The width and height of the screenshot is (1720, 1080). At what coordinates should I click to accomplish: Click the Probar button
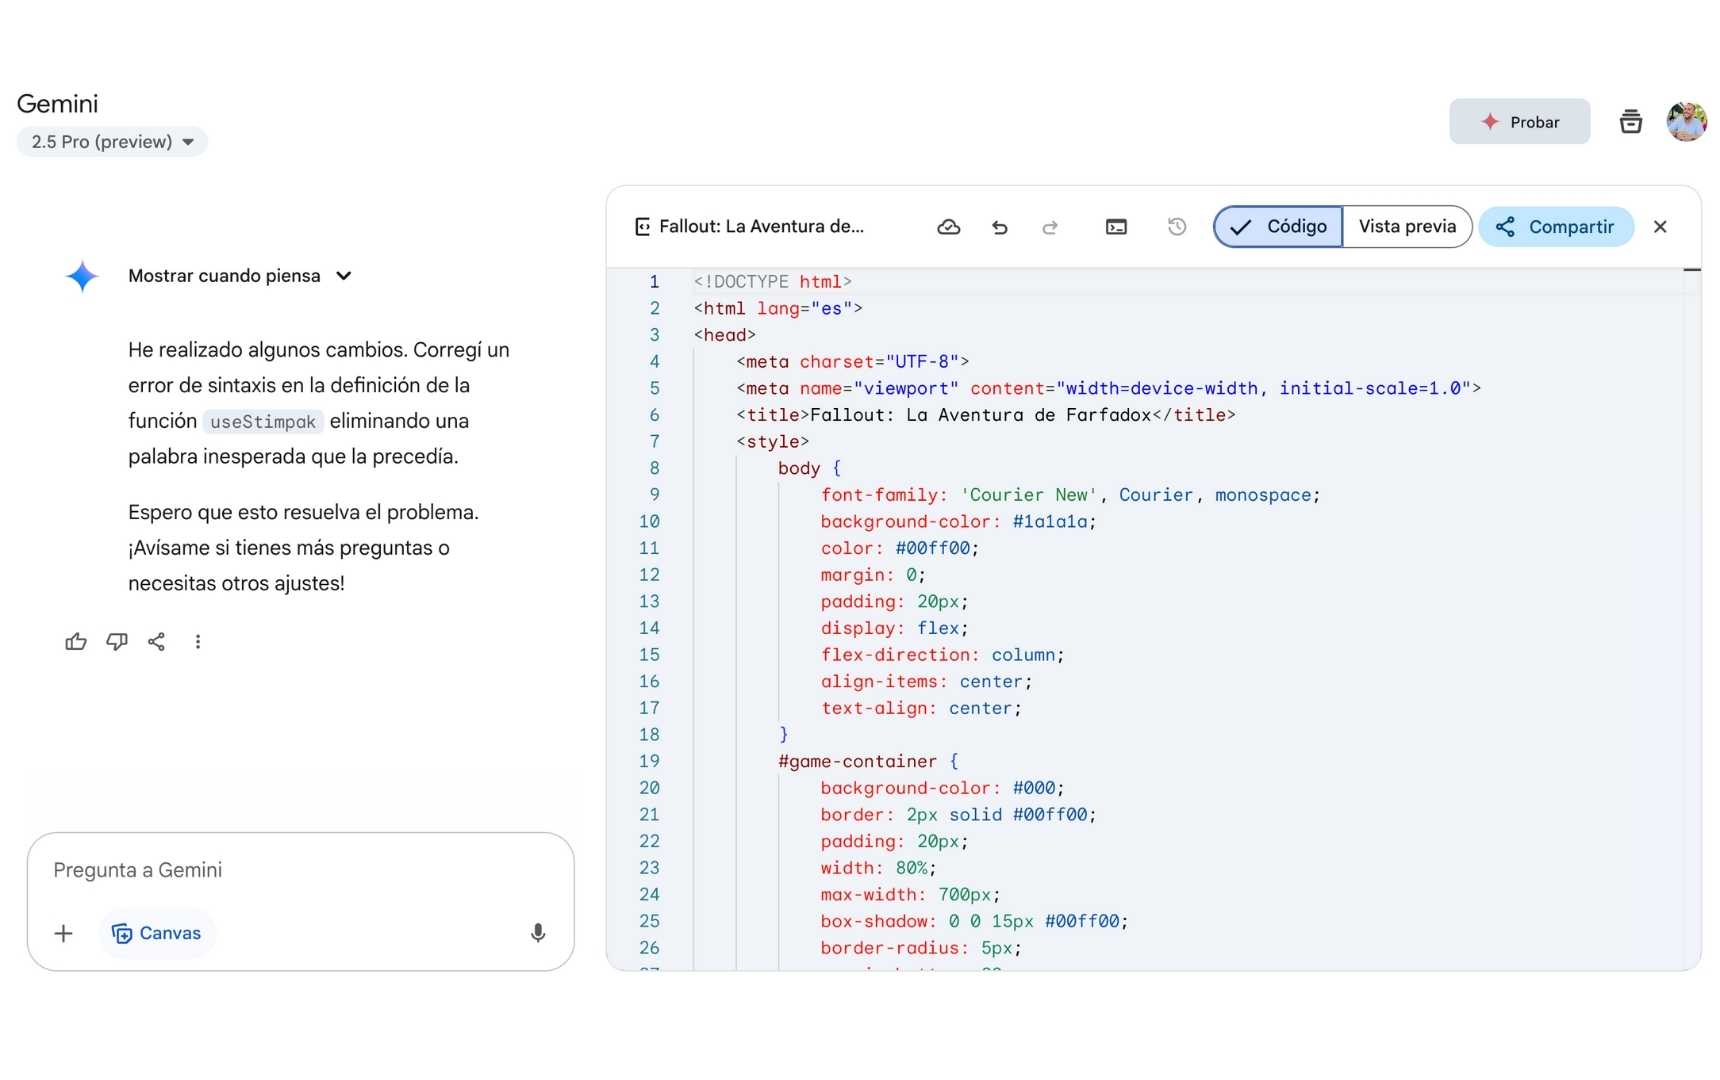click(x=1519, y=122)
